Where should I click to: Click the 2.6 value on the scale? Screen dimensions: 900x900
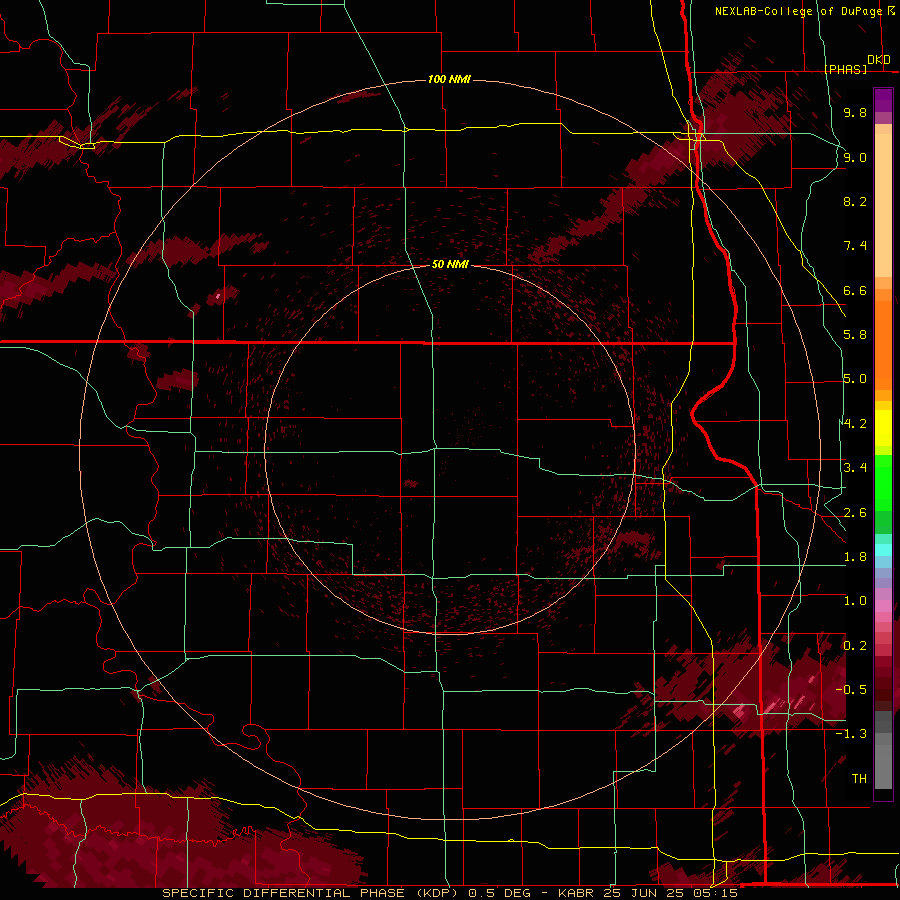pos(855,513)
